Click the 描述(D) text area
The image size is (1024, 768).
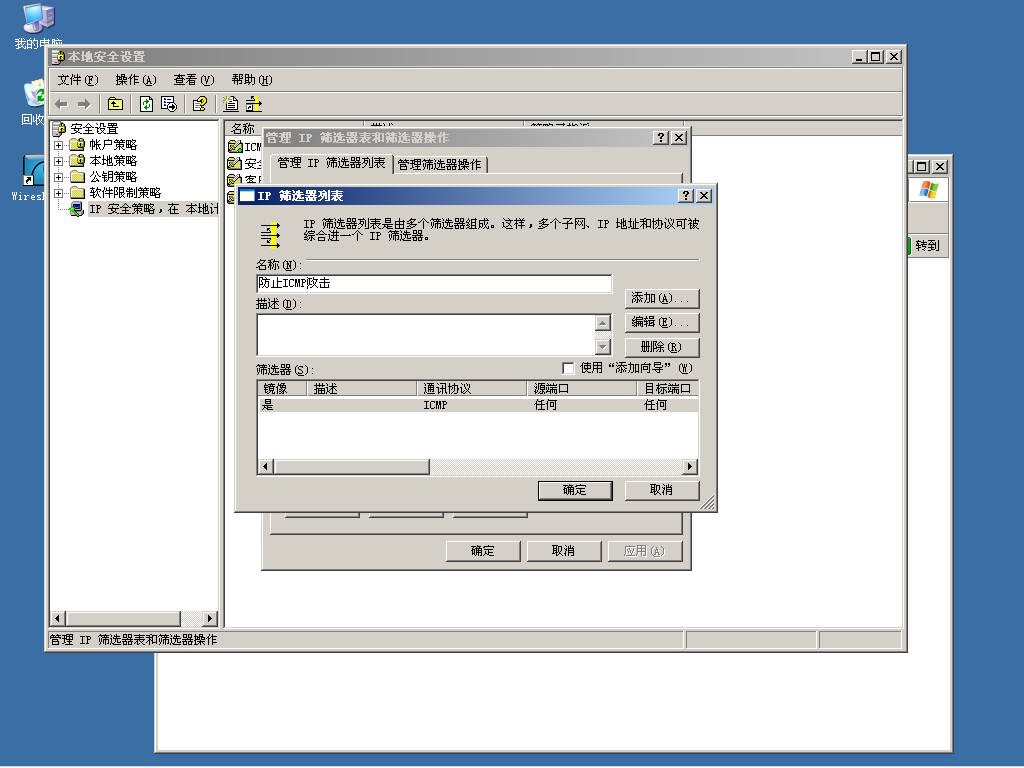click(426, 334)
